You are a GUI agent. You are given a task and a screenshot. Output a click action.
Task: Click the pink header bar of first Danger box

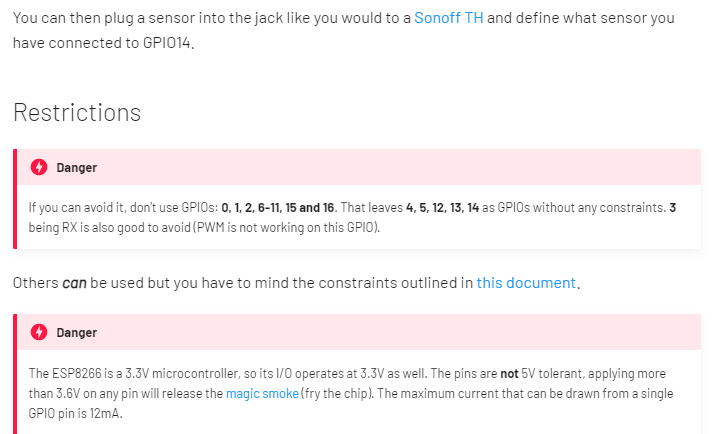pos(359,167)
